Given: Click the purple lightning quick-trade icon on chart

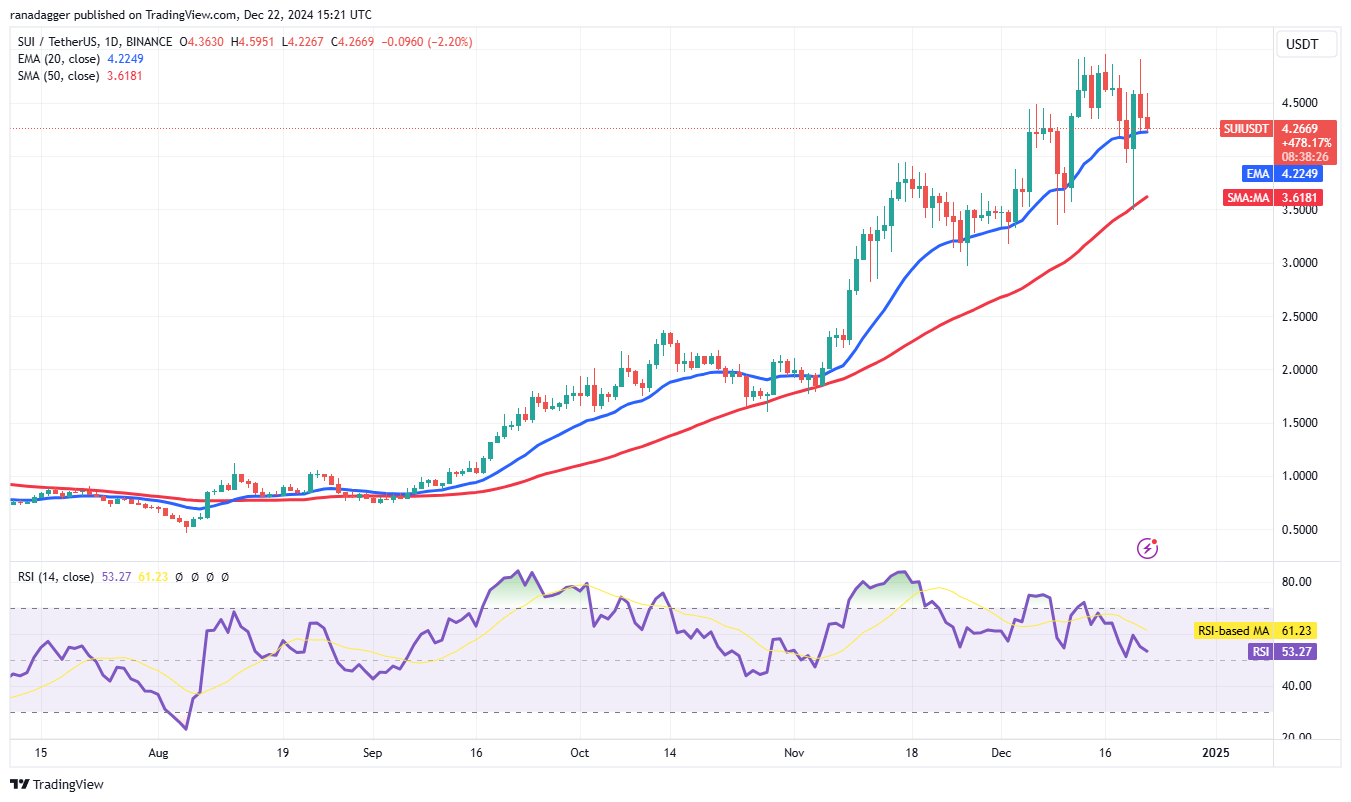Looking at the screenshot, I should pyautogui.click(x=1148, y=547).
